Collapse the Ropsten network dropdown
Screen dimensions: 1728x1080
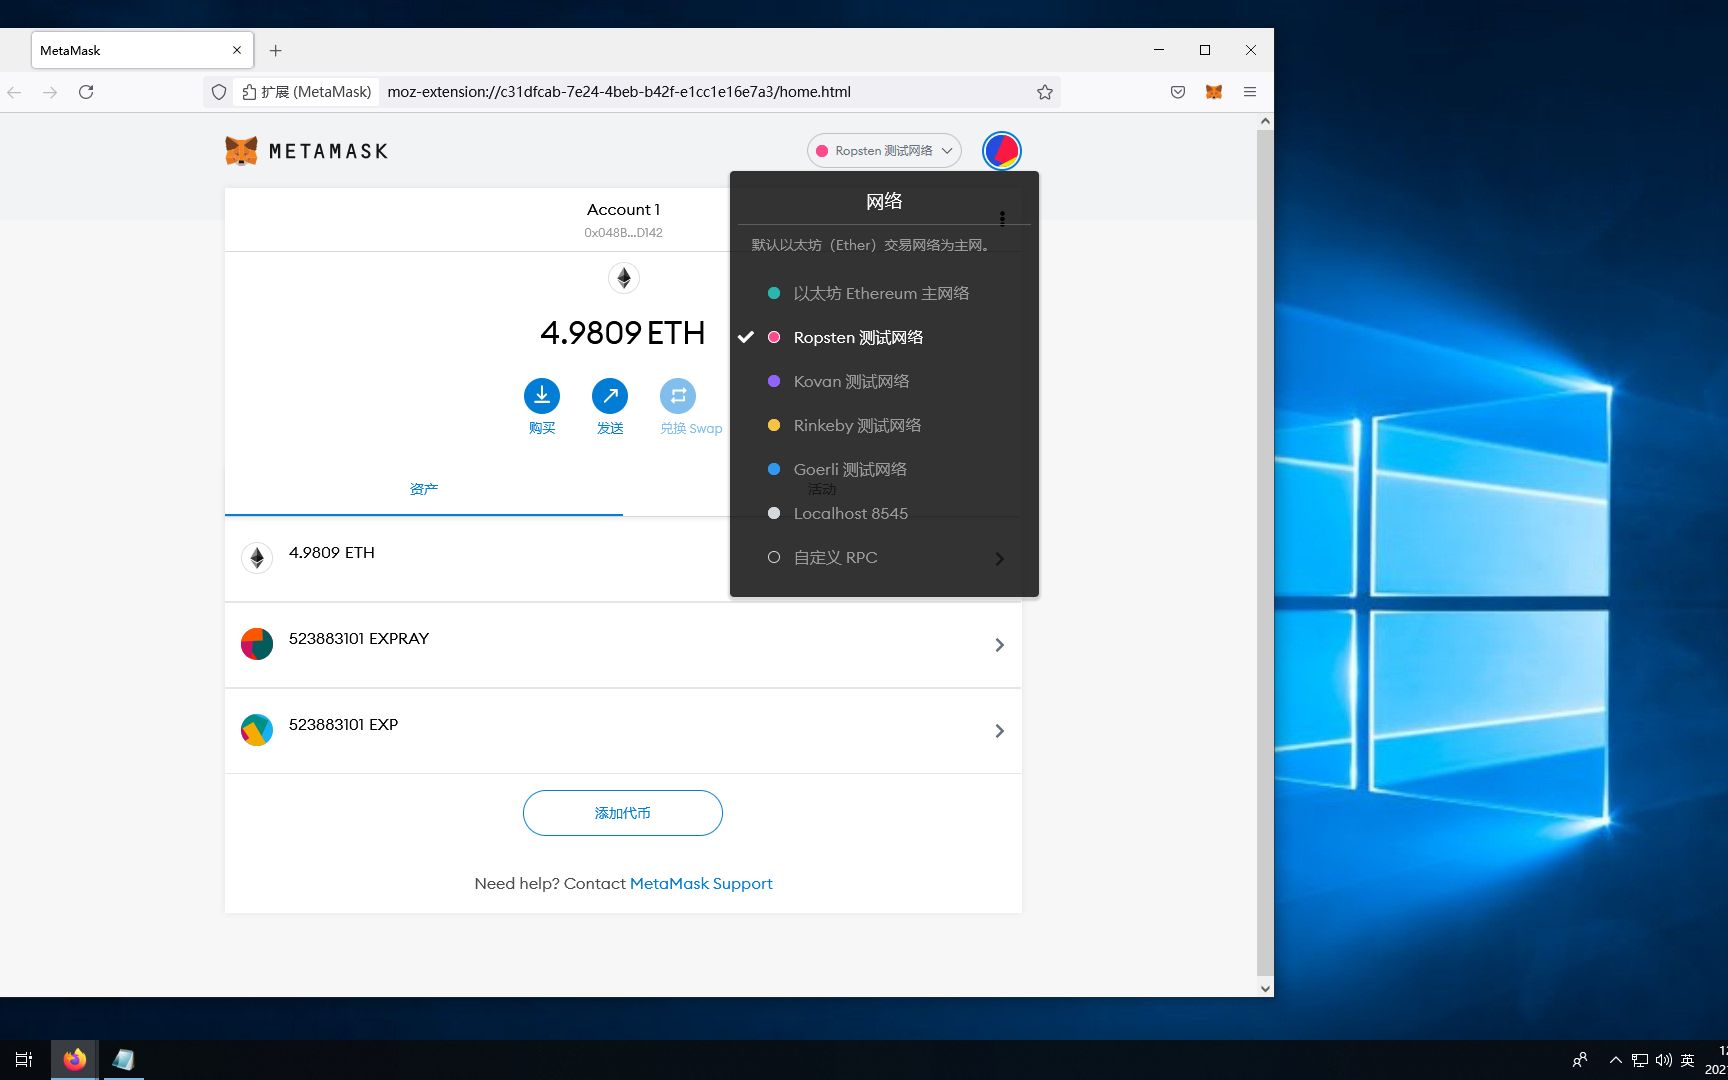click(884, 151)
